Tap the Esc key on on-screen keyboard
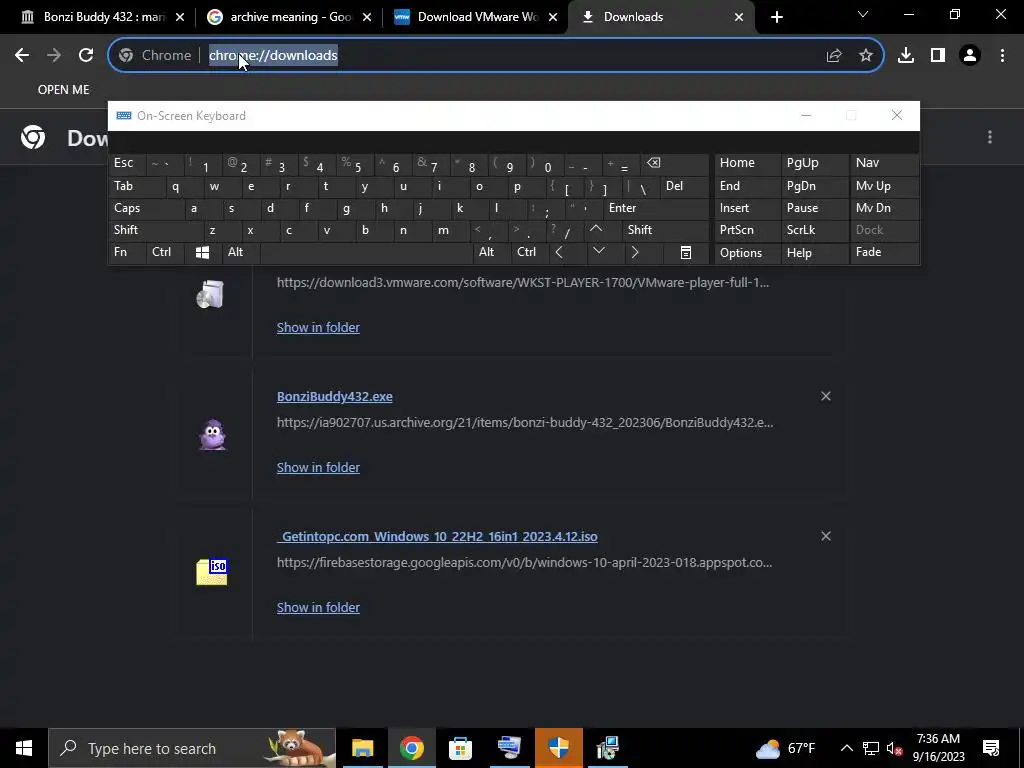The height and width of the screenshot is (768, 1024). [x=127, y=163]
